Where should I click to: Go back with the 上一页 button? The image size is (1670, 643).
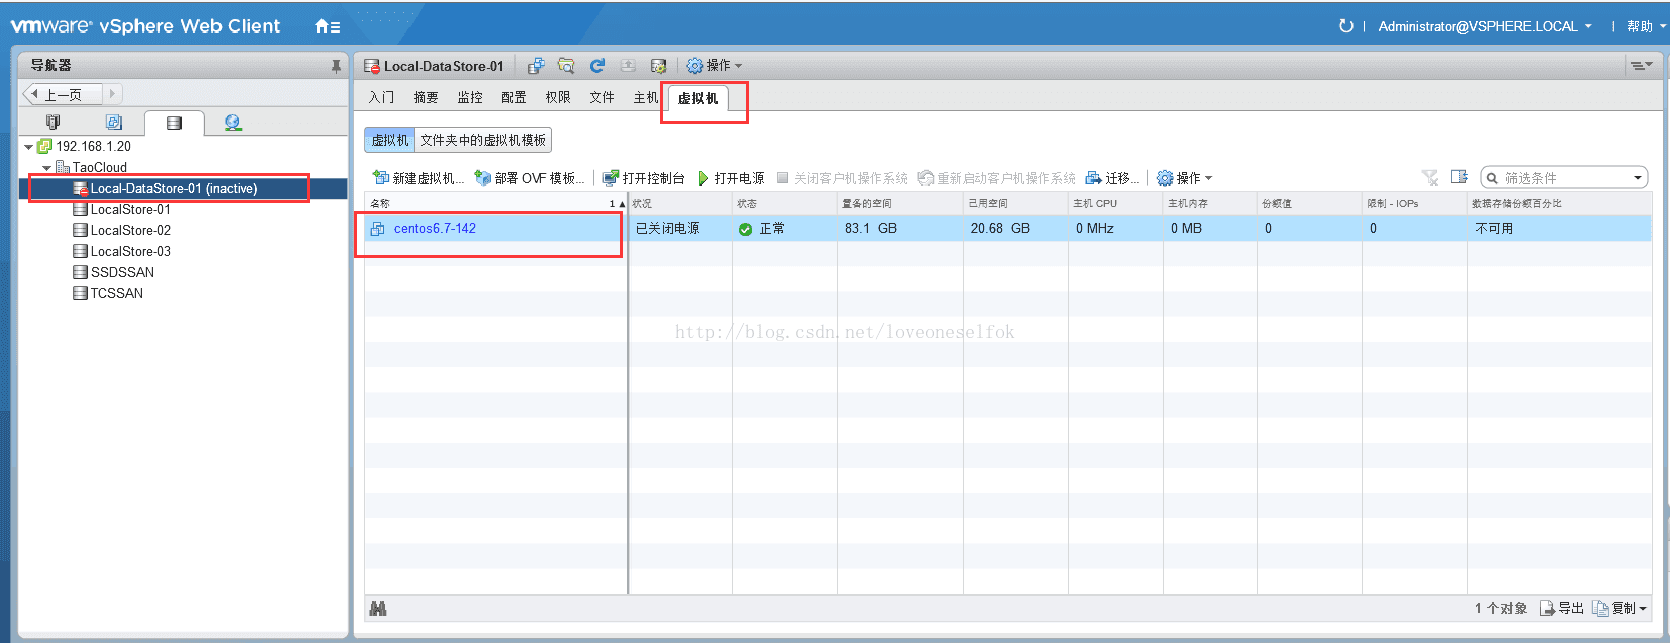(62, 94)
